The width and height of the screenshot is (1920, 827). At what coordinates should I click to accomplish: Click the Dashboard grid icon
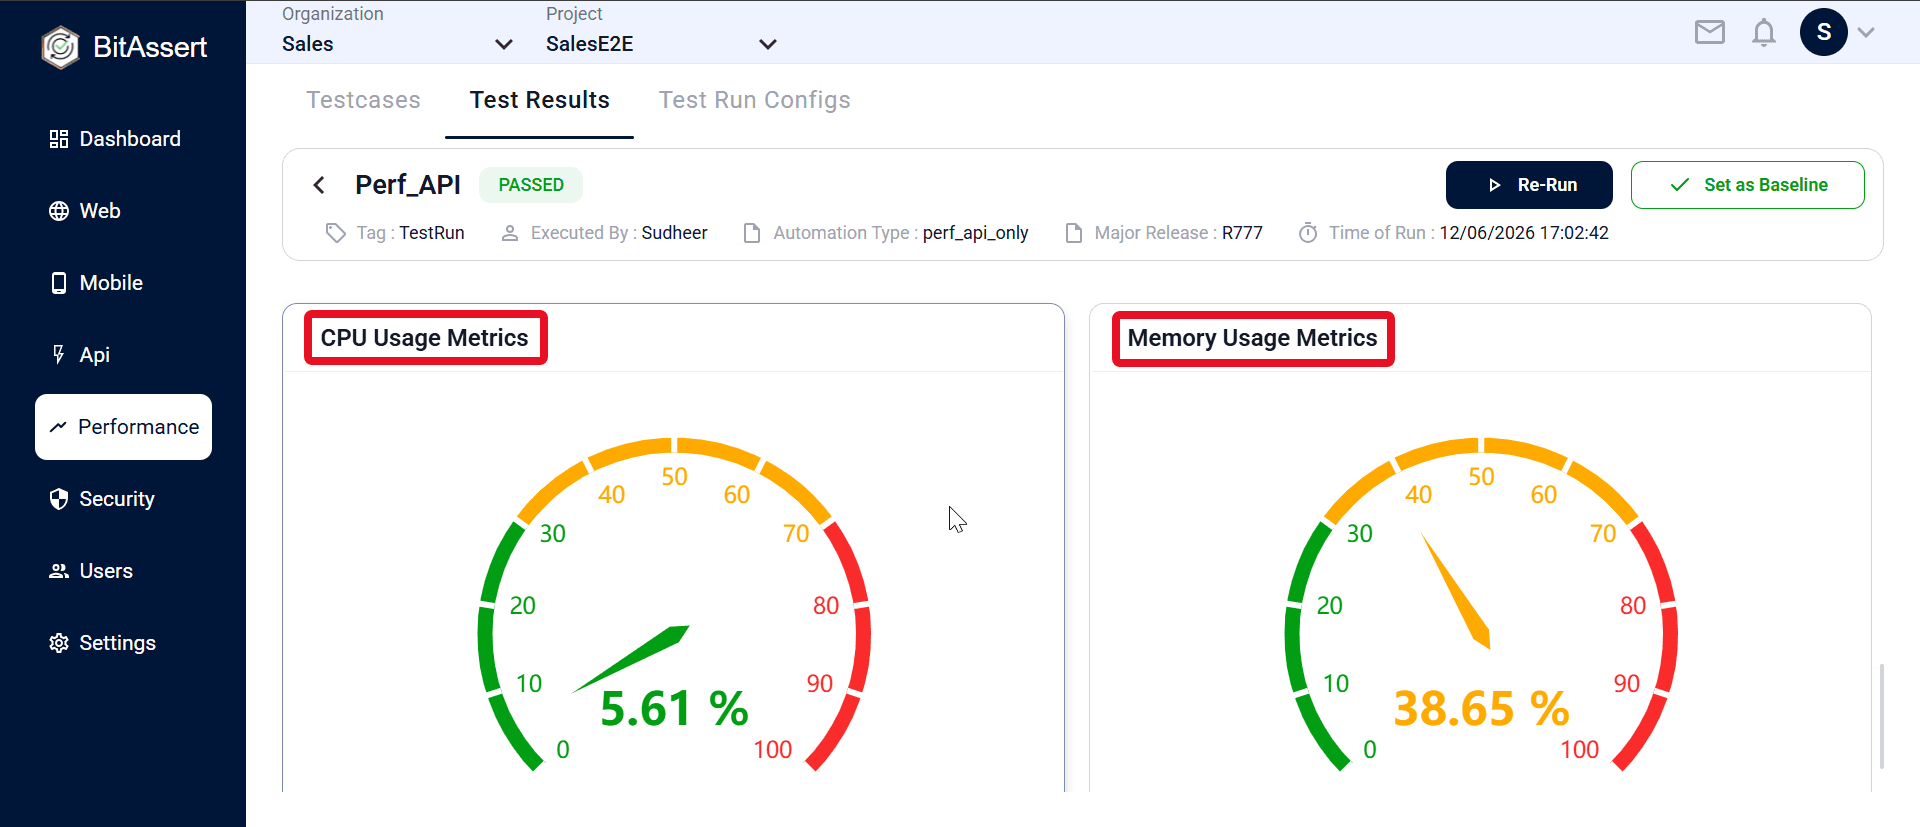click(x=59, y=139)
